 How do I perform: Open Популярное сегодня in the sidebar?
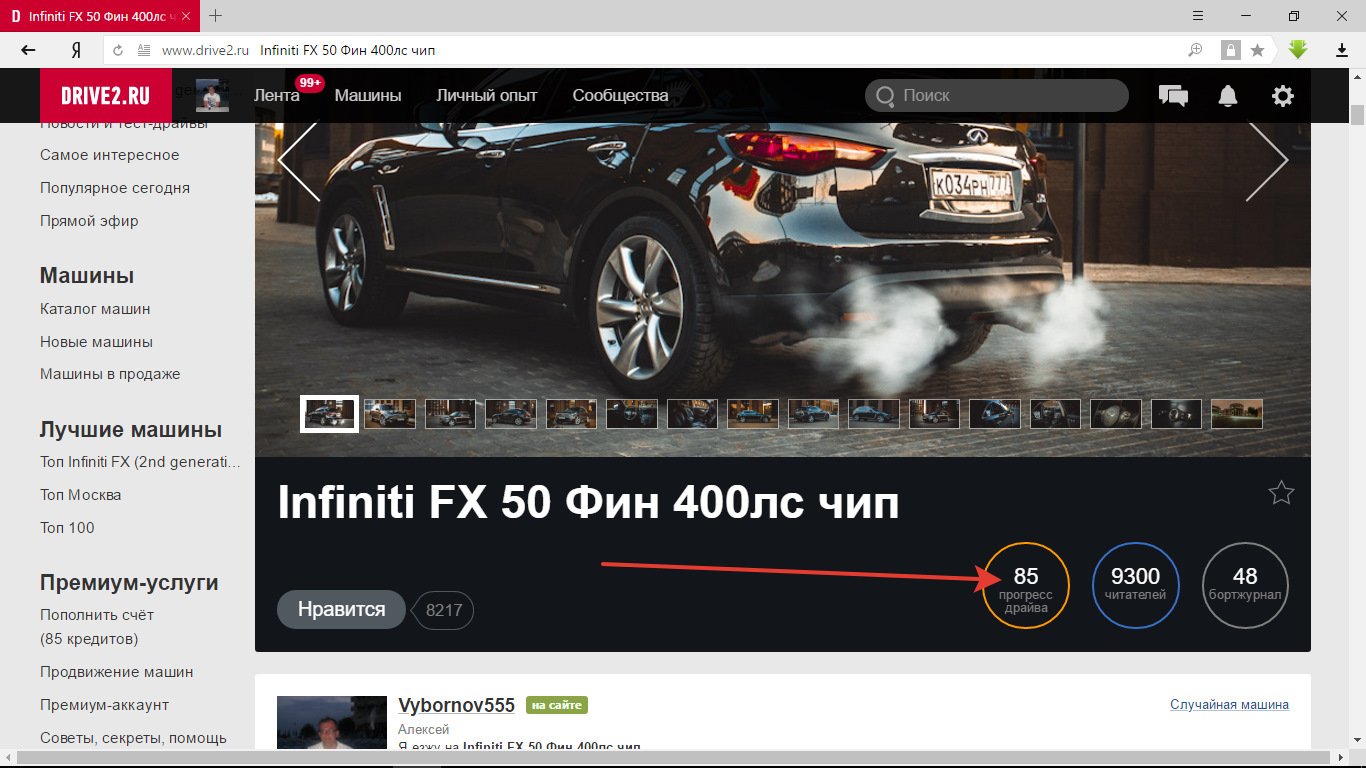[x=115, y=188]
